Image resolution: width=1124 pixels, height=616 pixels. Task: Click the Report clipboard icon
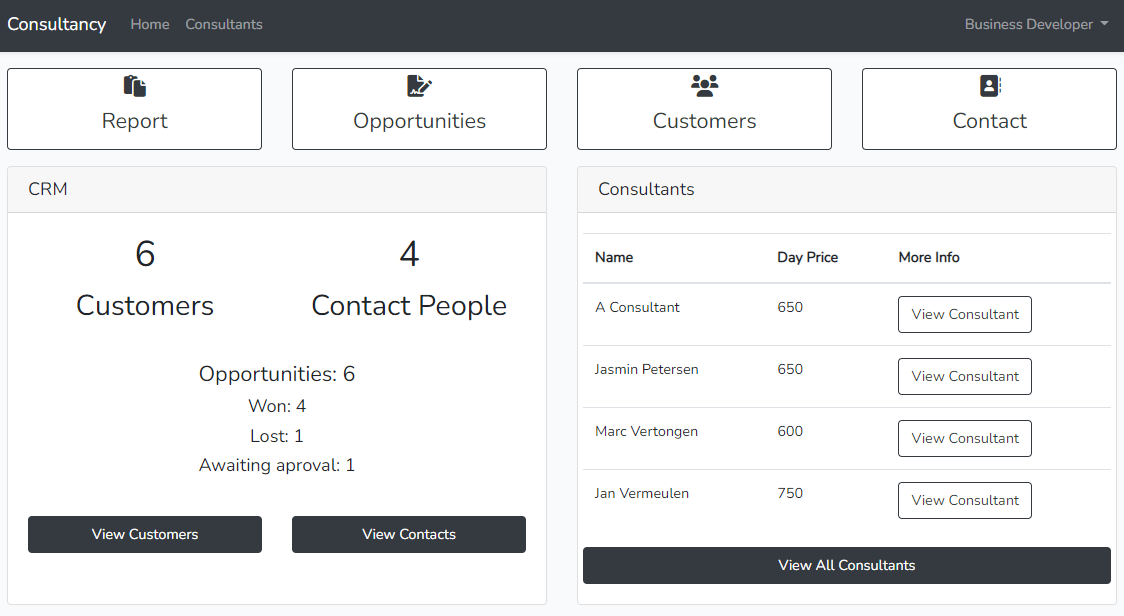[135, 86]
